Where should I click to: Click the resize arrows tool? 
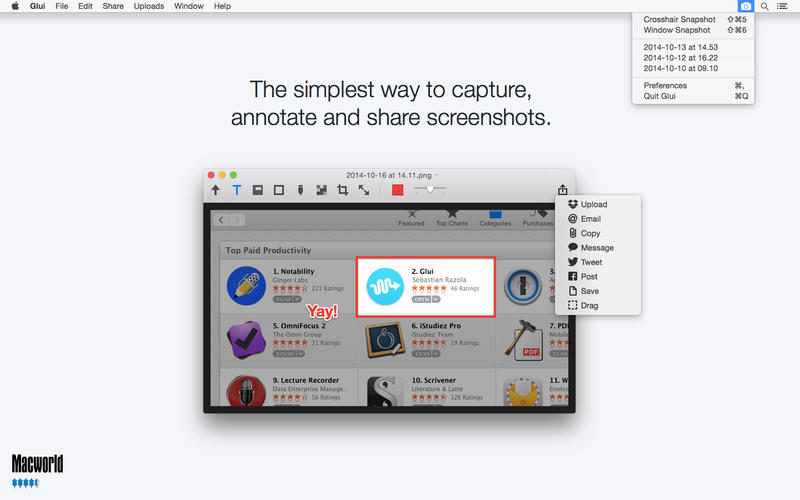364,190
